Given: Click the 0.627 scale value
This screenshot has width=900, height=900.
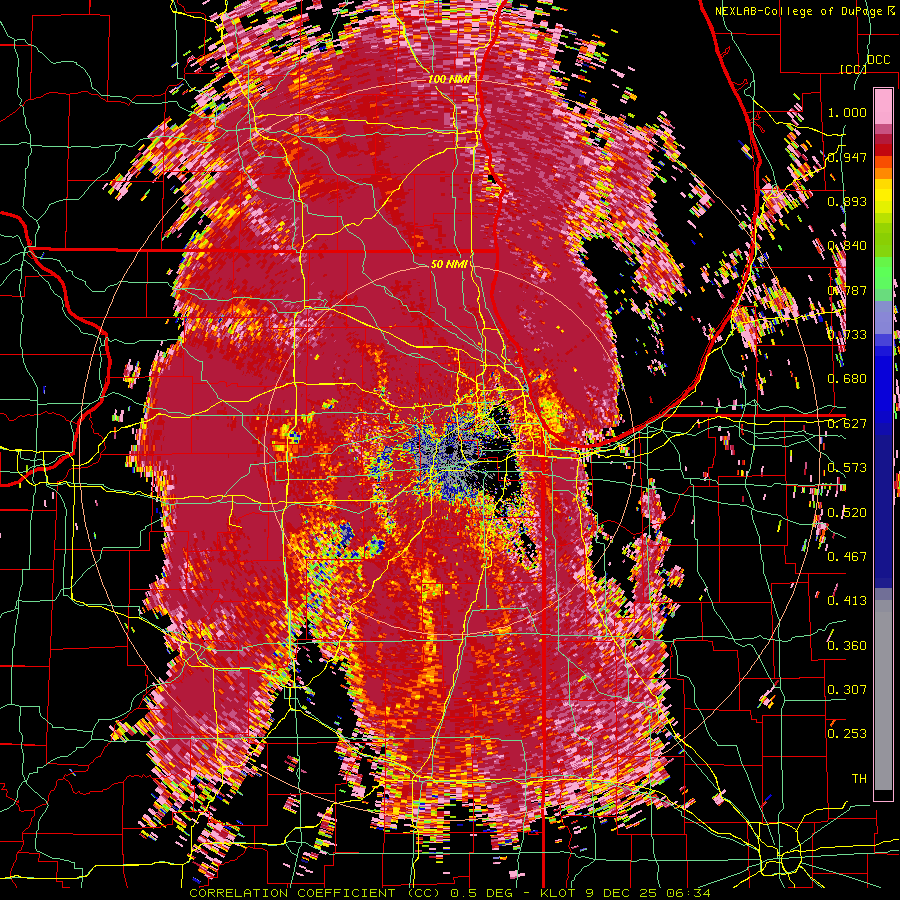Looking at the screenshot, I should tap(847, 424).
